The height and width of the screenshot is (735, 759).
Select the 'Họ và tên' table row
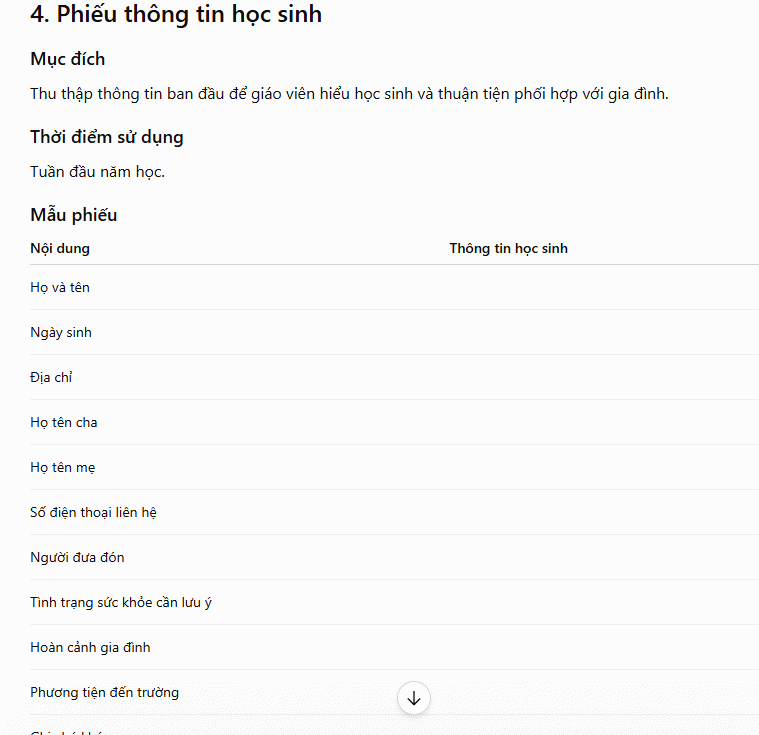[x=395, y=288]
